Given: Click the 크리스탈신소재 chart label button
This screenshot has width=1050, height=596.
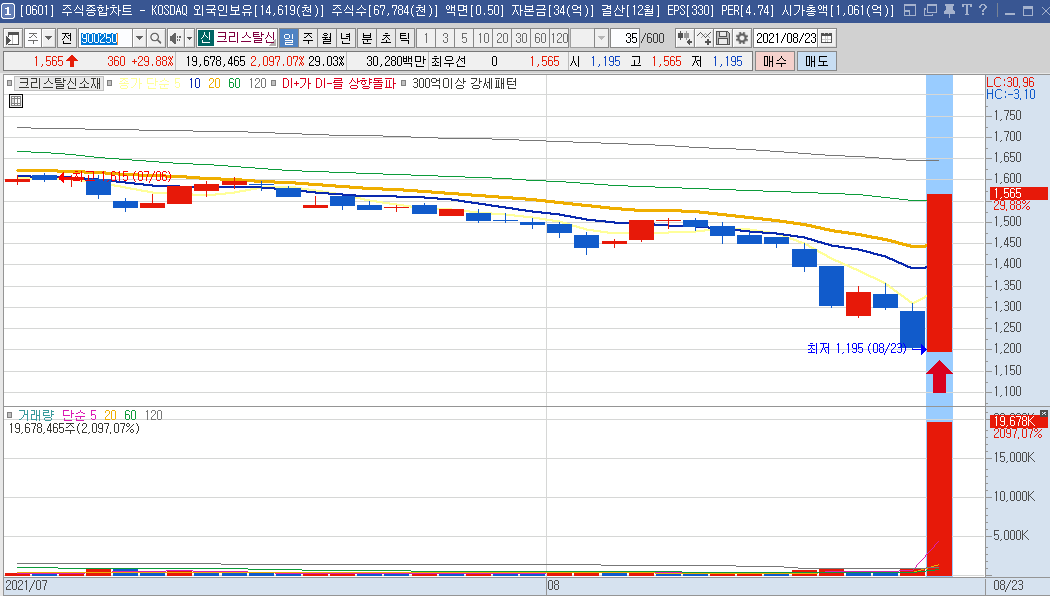Looking at the screenshot, I should (59, 84).
